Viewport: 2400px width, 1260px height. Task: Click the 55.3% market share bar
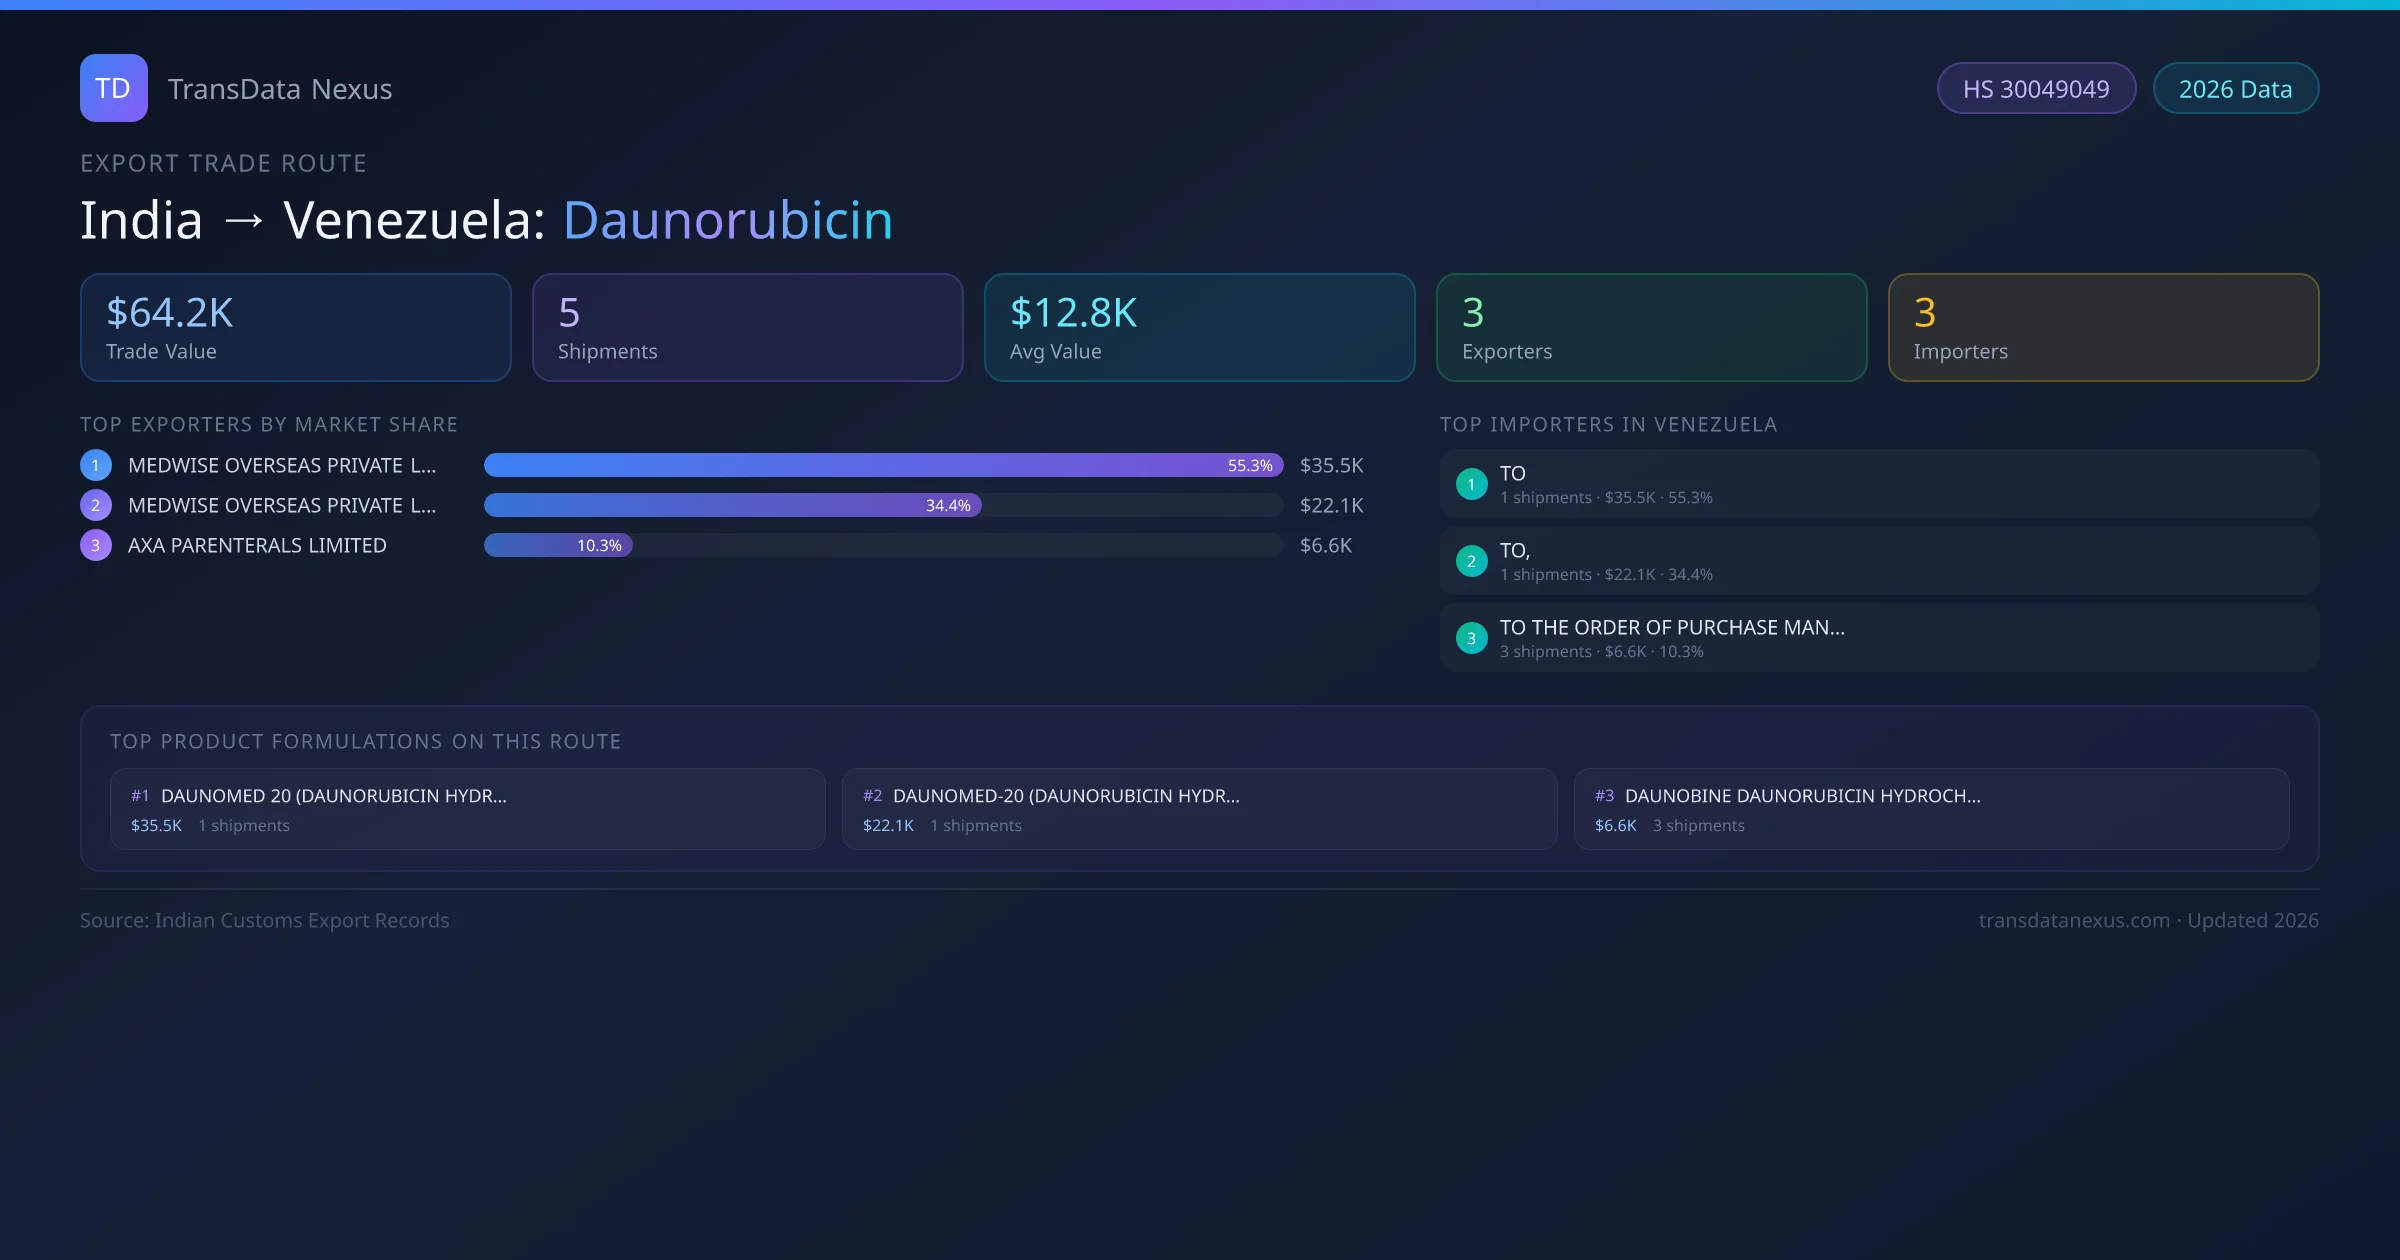(883, 465)
